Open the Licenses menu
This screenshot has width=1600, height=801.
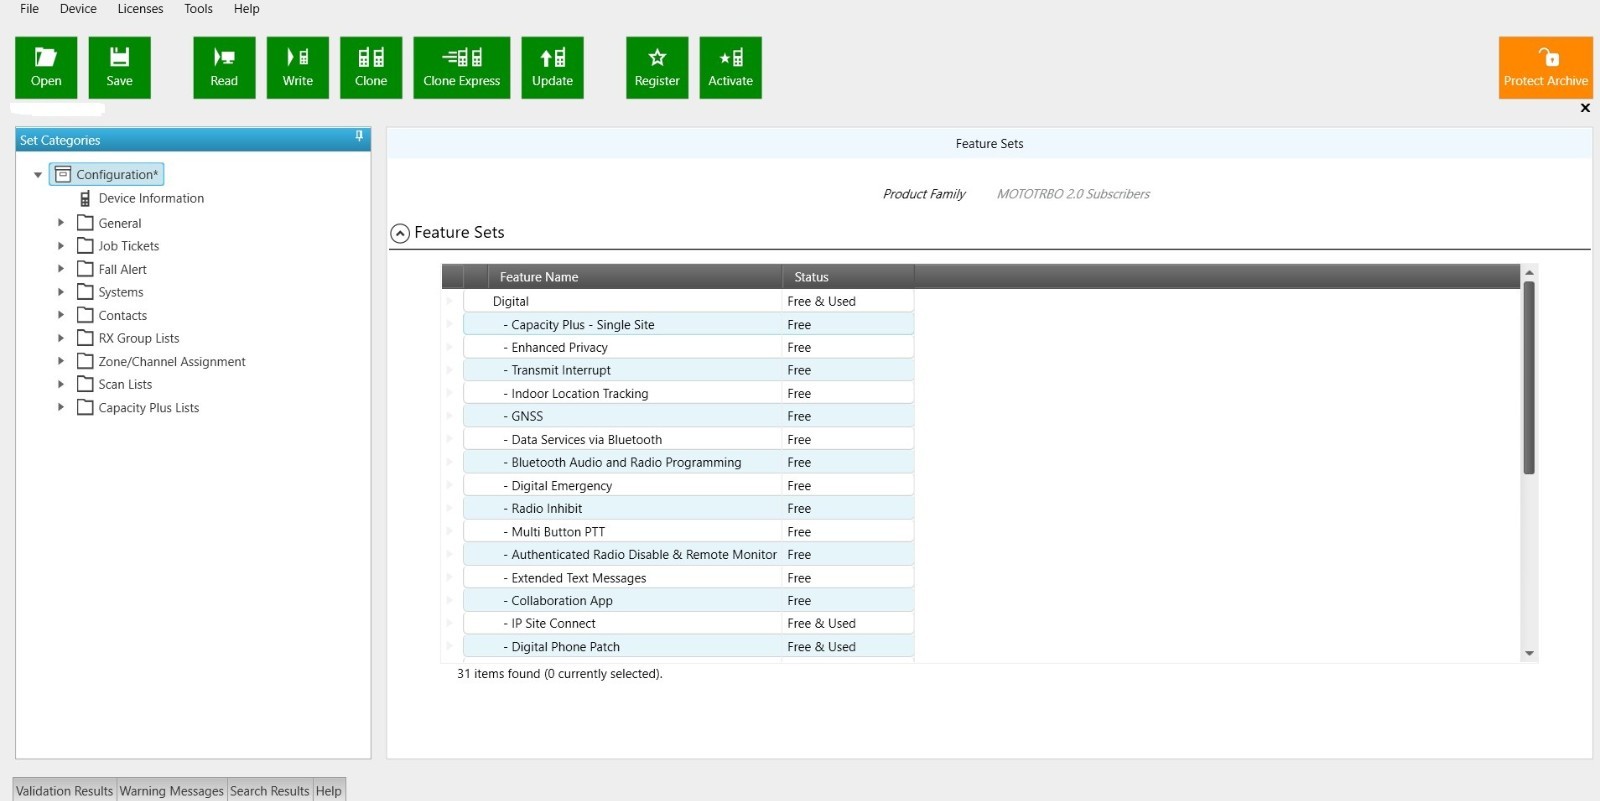coord(140,9)
